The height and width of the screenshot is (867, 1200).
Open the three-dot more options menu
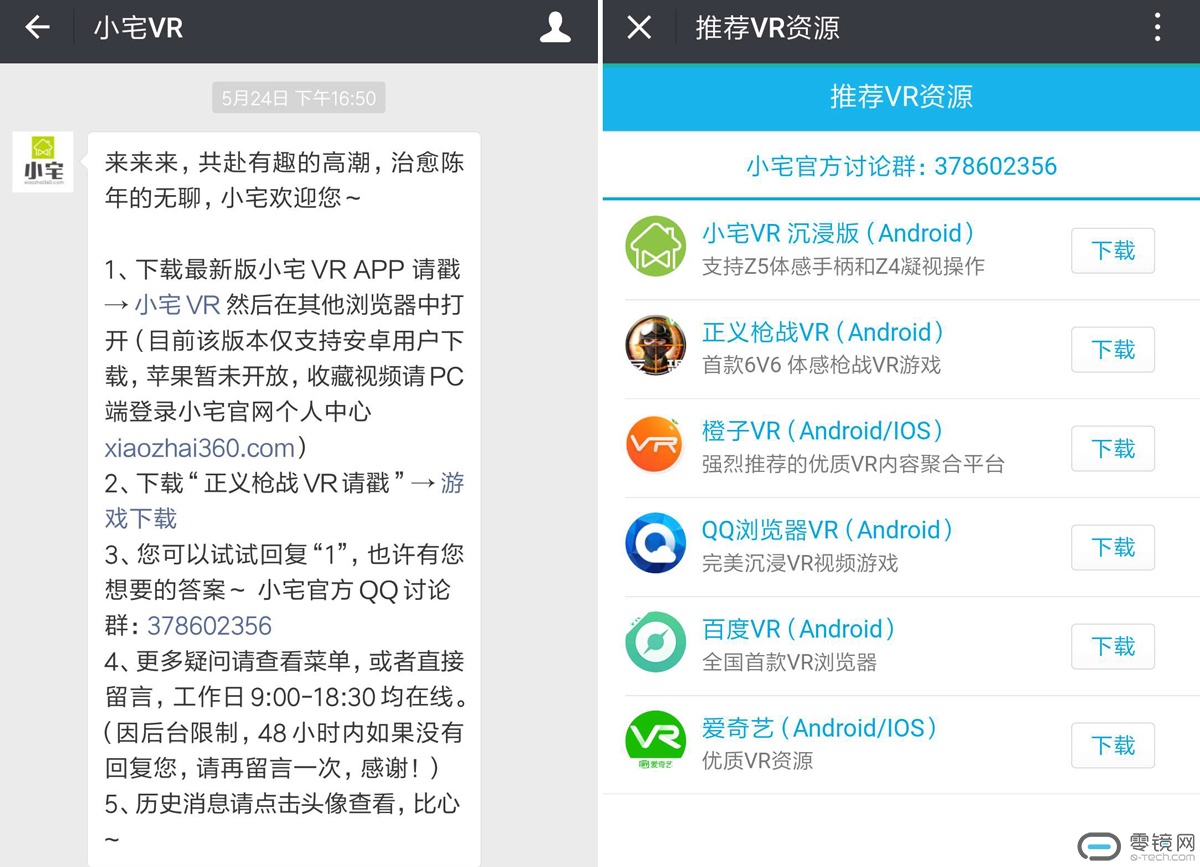pyautogui.click(x=1157, y=28)
